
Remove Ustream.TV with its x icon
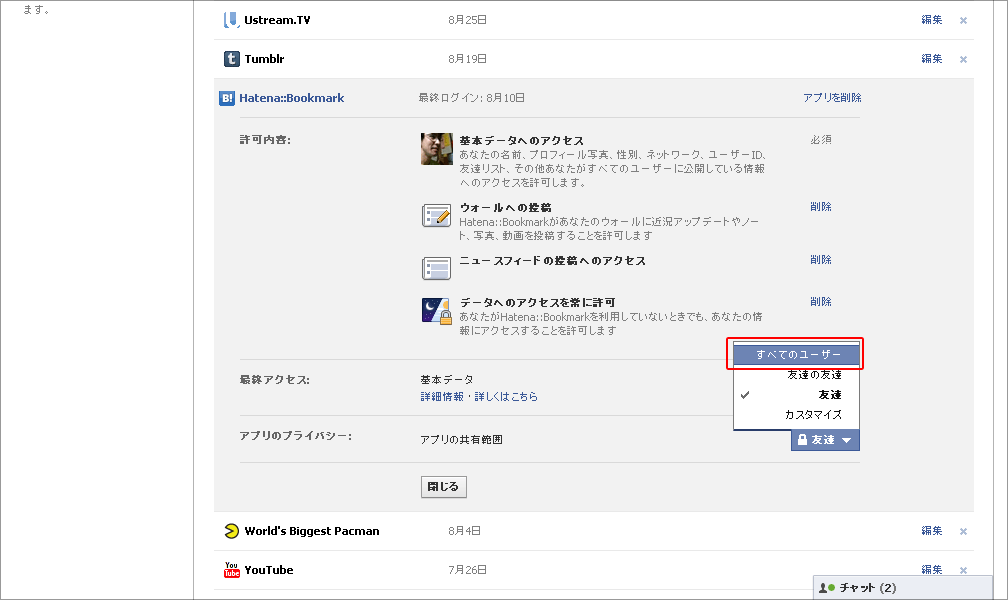pos(963,21)
